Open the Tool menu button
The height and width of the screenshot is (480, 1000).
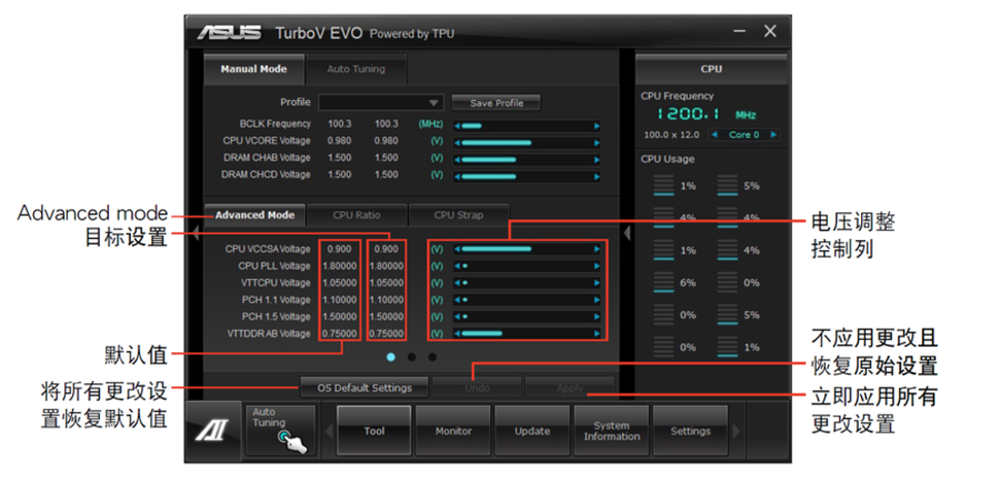pos(374,431)
